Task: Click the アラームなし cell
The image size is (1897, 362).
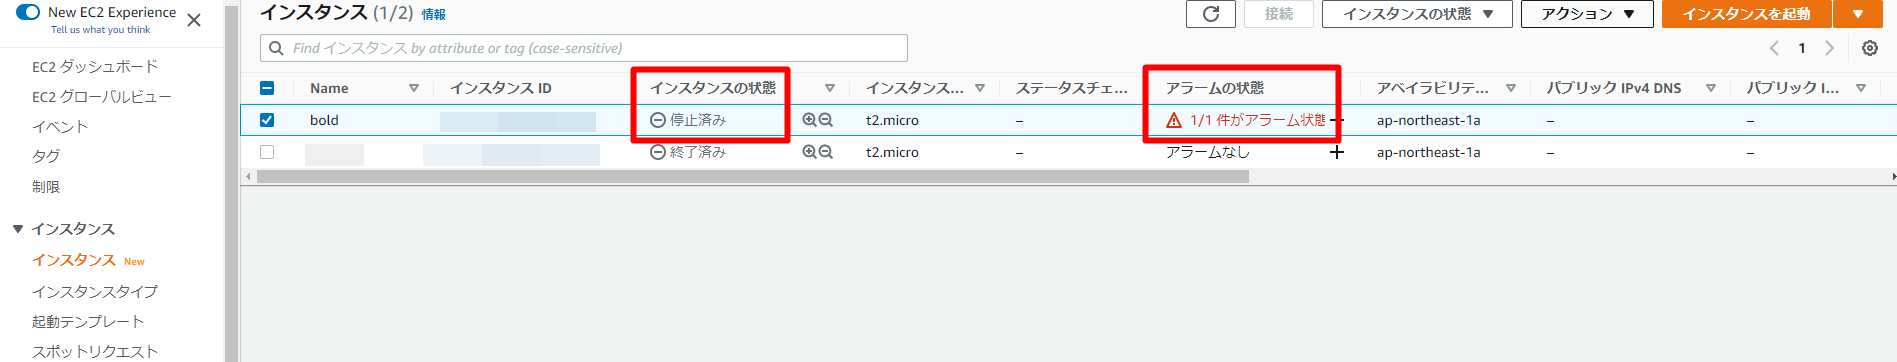Action: [x=1207, y=152]
